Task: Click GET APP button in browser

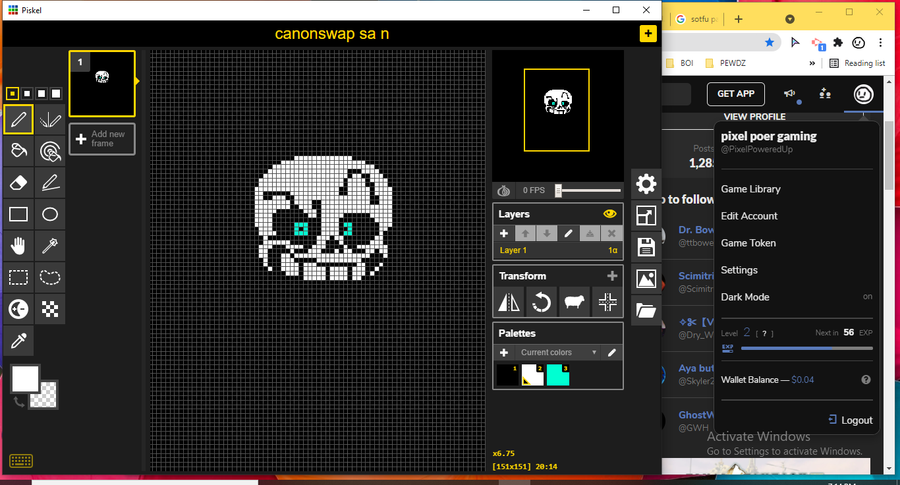Action: tap(736, 94)
